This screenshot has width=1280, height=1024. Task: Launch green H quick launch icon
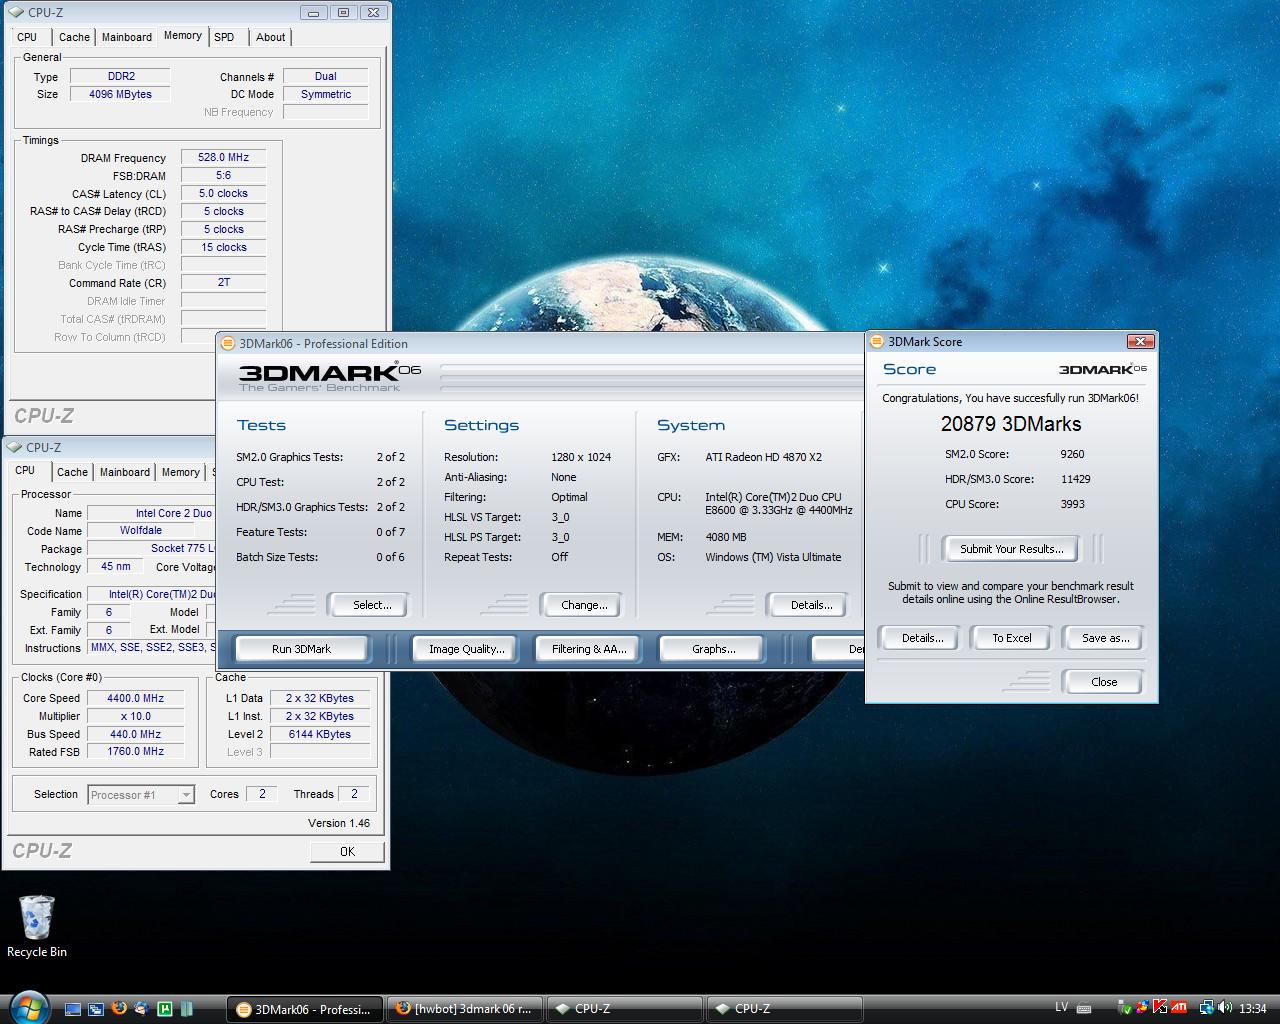tap(164, 1009)
